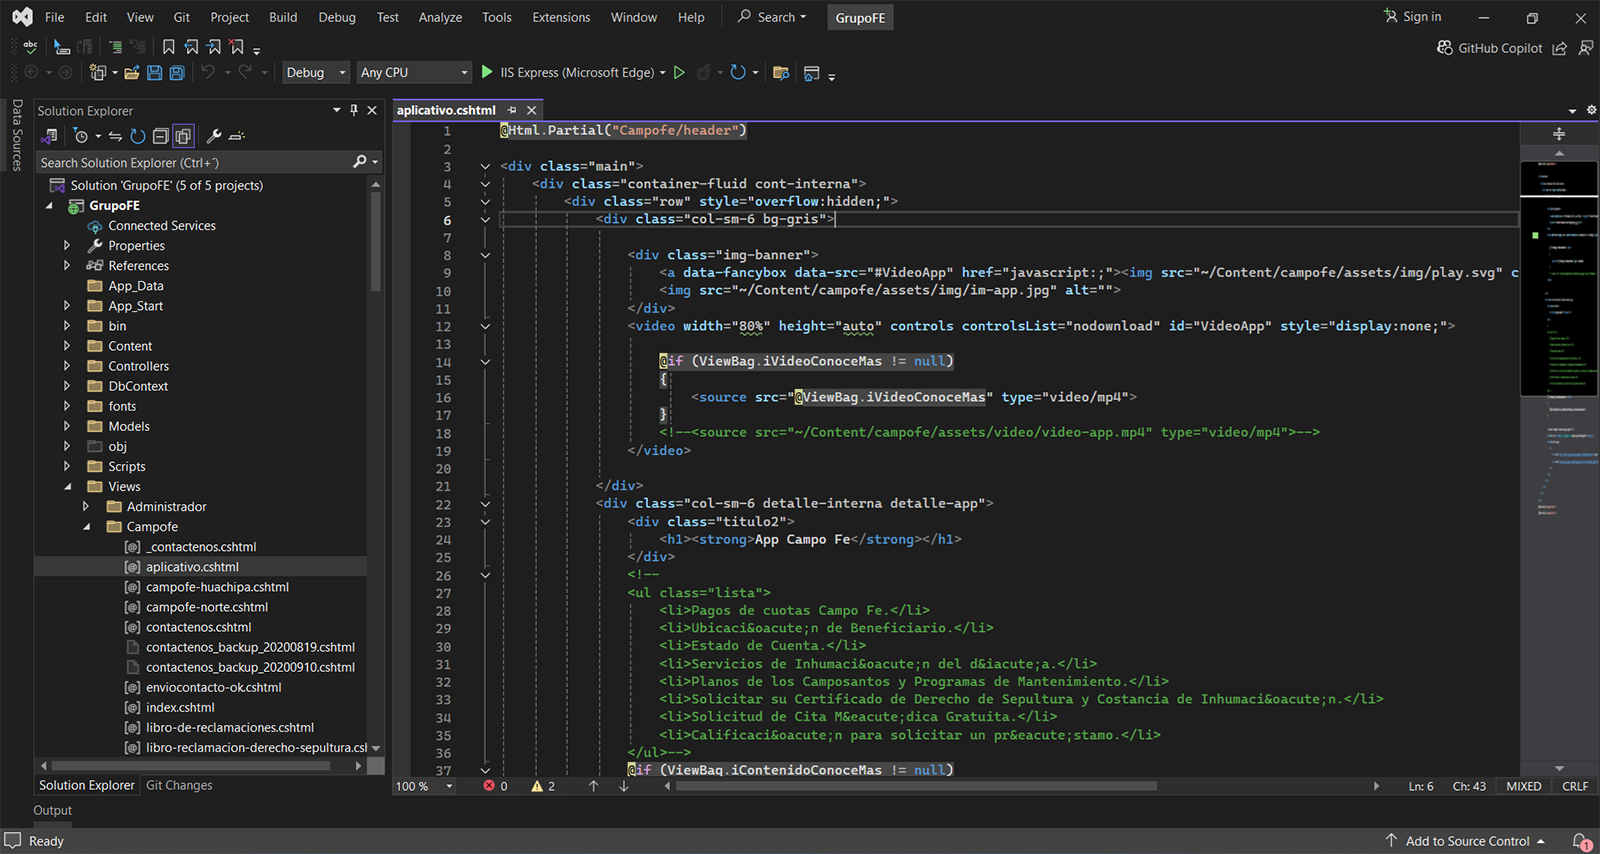Toggle pin on aplicativo.cshtml tab

click(x=512, y=110)
